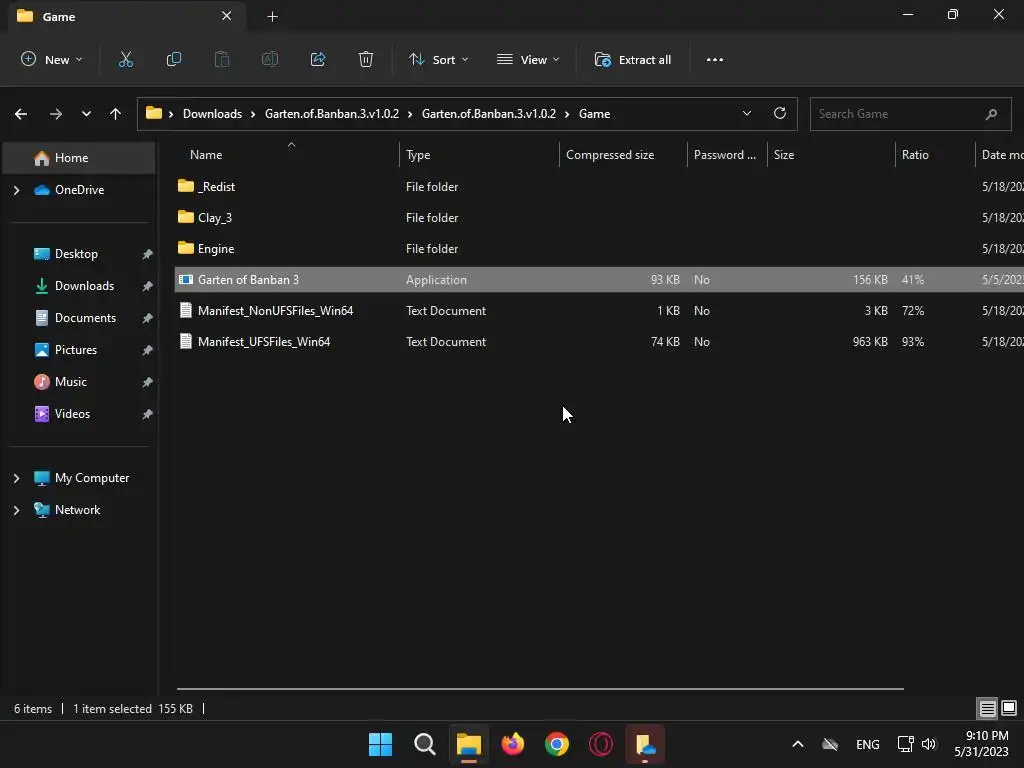Open Opera browser from the taskbar
Image resolution: width=1024 pixels, height=768 pixels.
tap(601, 744)
